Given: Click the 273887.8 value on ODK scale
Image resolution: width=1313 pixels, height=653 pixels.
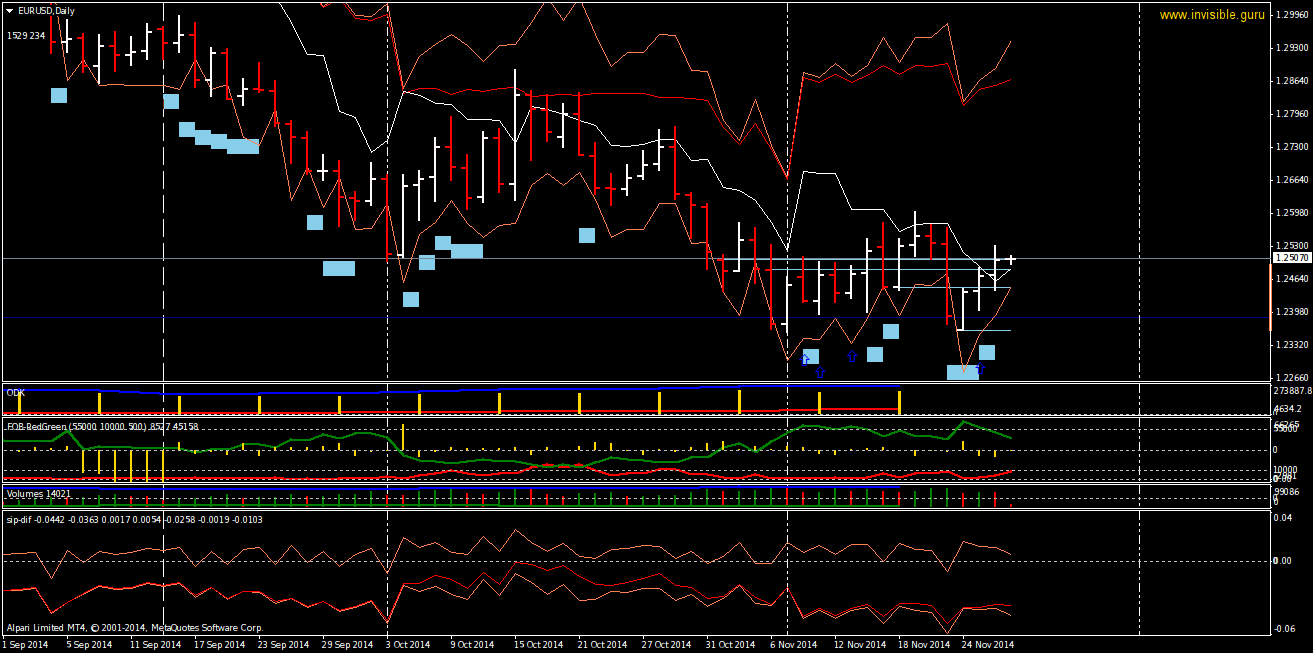Looking at the screenshot, I should [x=1291, y=390].
